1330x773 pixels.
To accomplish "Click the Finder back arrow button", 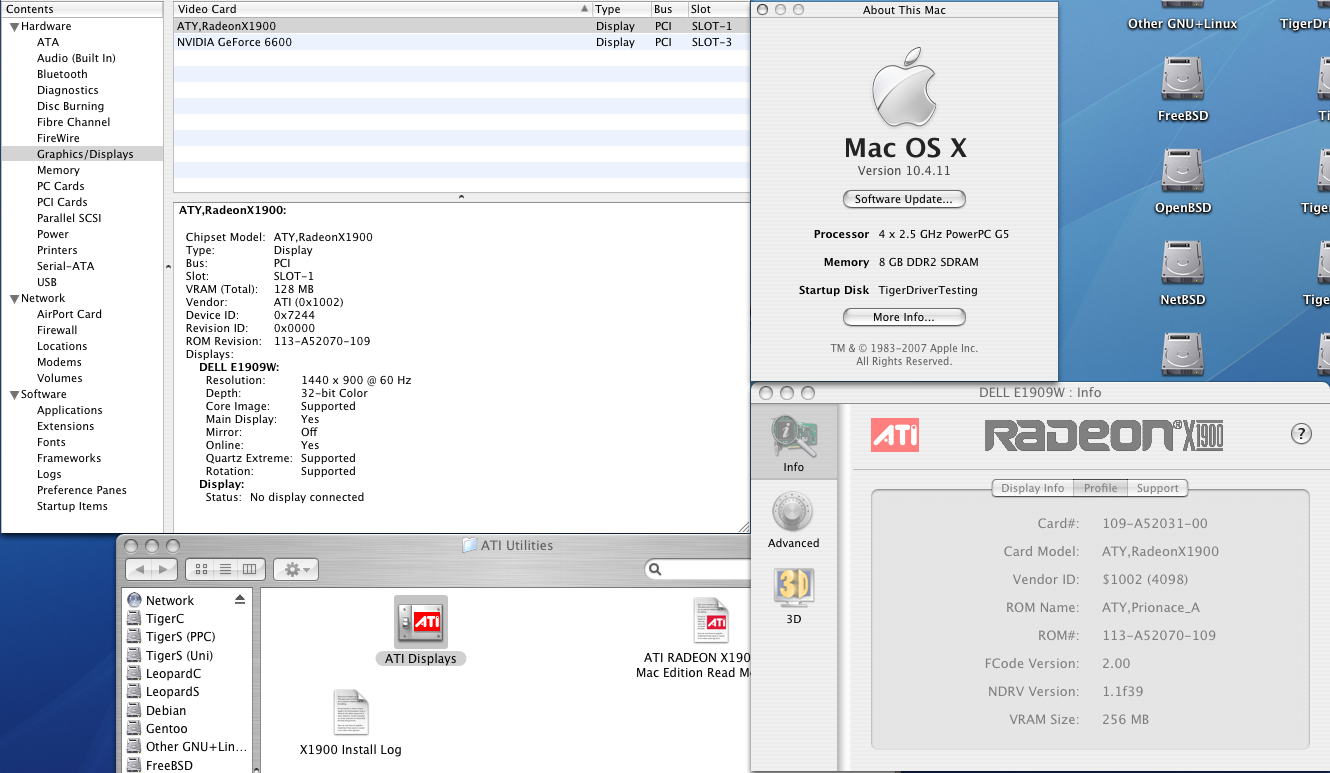I will [140, 569].
